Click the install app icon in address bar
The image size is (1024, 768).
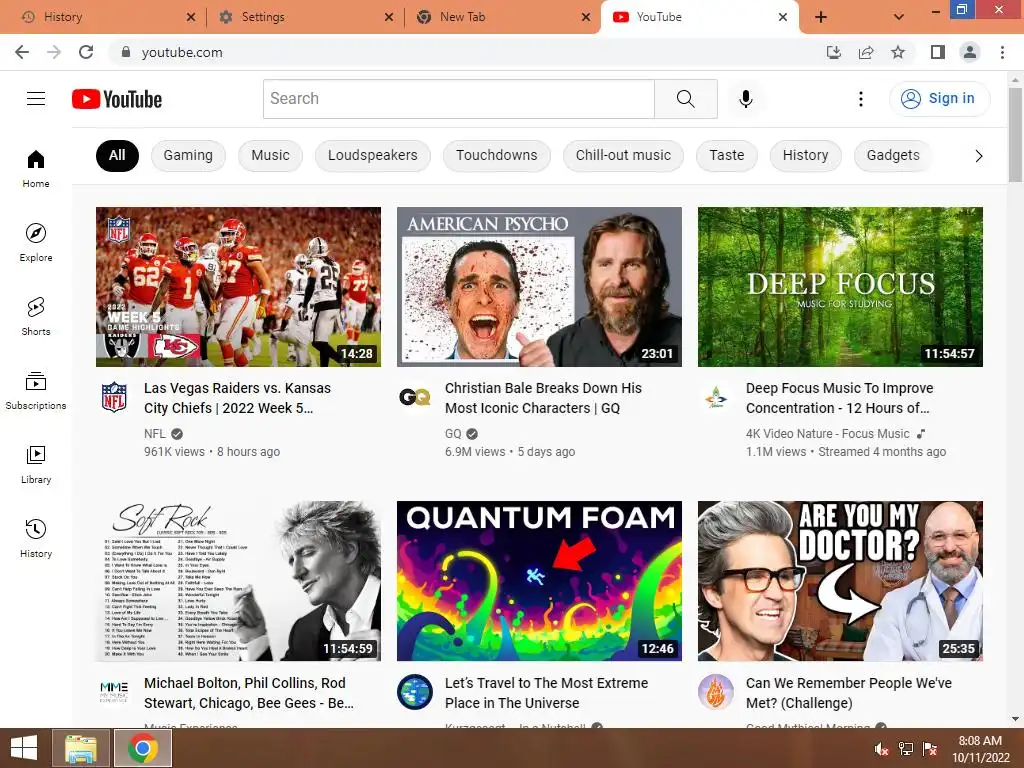[834, 52]
